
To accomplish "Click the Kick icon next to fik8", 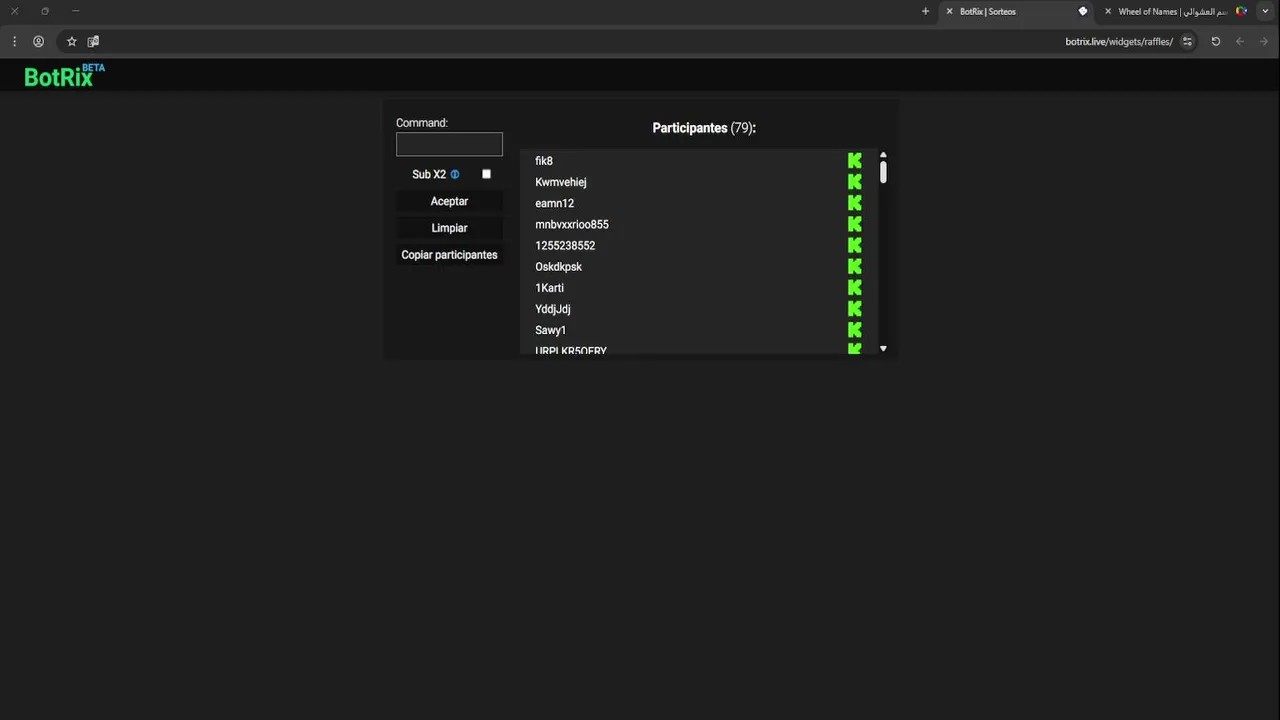I will pos(855,161).
